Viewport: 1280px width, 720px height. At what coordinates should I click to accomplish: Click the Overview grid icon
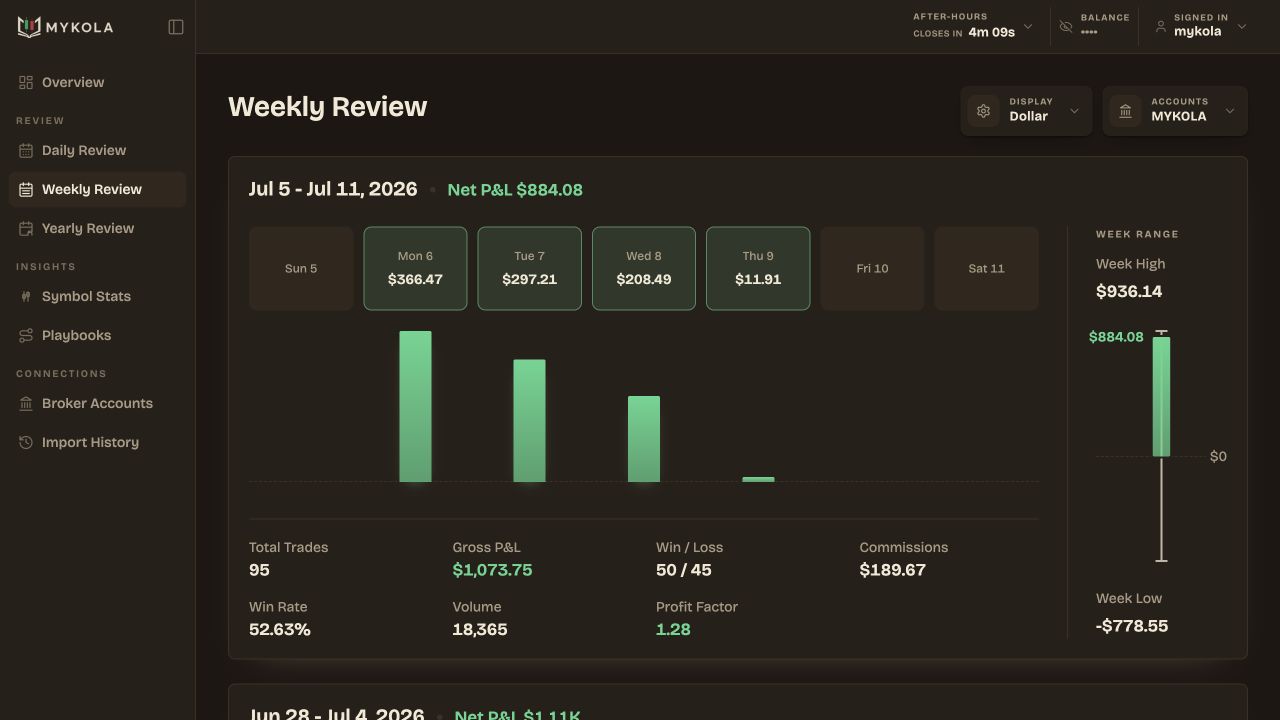click(26, 82)
